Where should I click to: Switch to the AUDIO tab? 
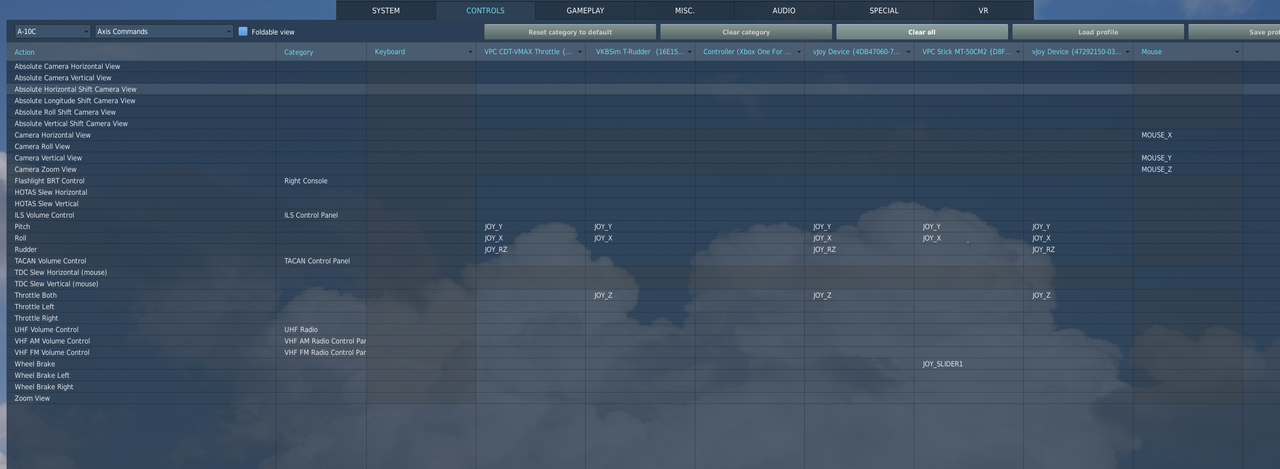click(x=784, y=10)
